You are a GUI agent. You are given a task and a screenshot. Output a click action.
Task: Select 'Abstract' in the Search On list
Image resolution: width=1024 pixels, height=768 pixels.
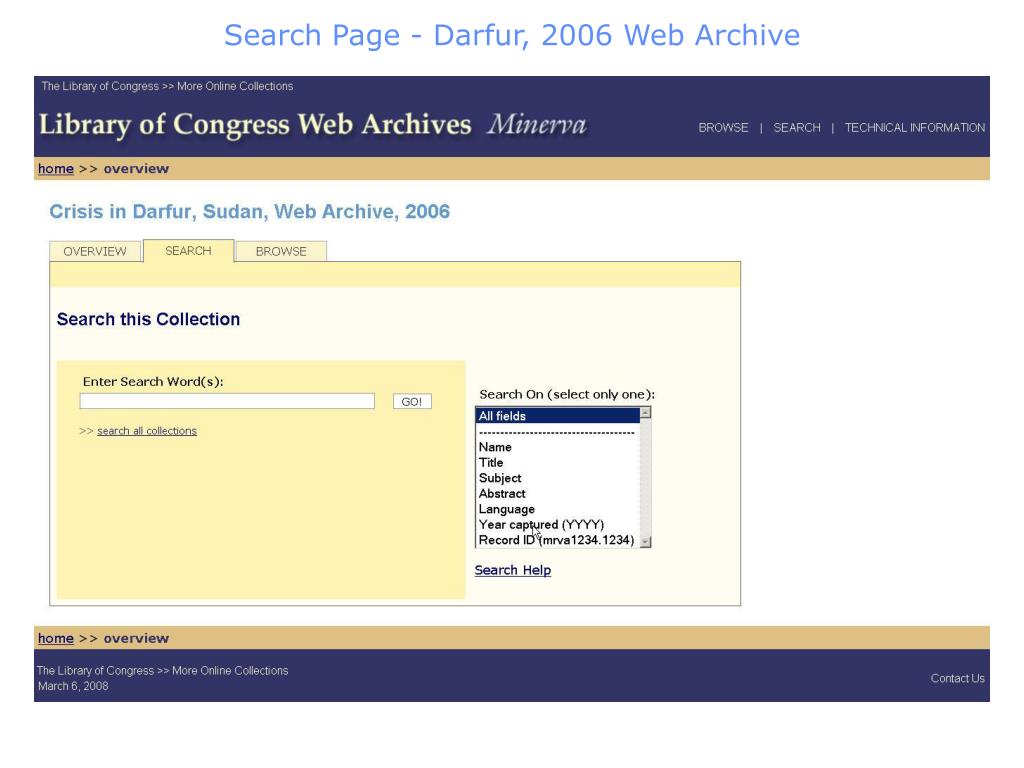click(558, 494)
